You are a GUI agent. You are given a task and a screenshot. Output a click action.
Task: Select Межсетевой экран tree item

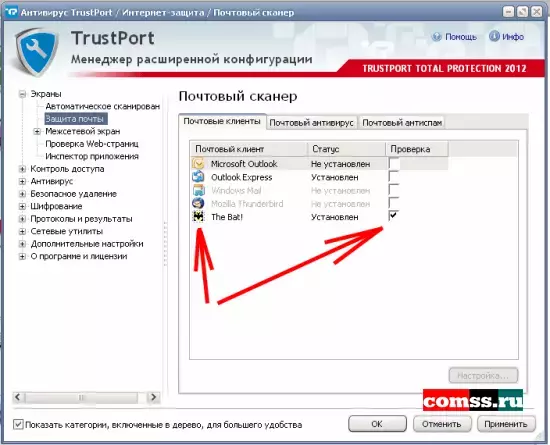pyautogui.click(x=83, y=132)
